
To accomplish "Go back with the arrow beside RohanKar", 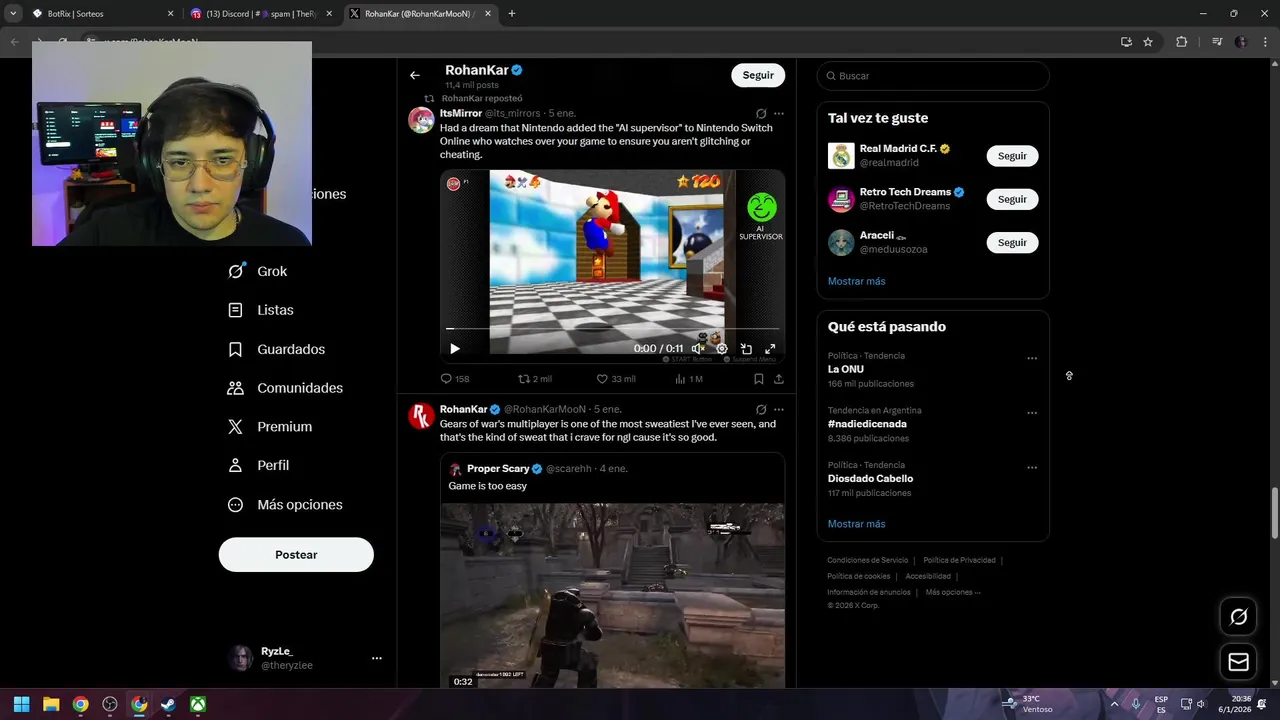I will pyautogui.click(x=415, y=75).
